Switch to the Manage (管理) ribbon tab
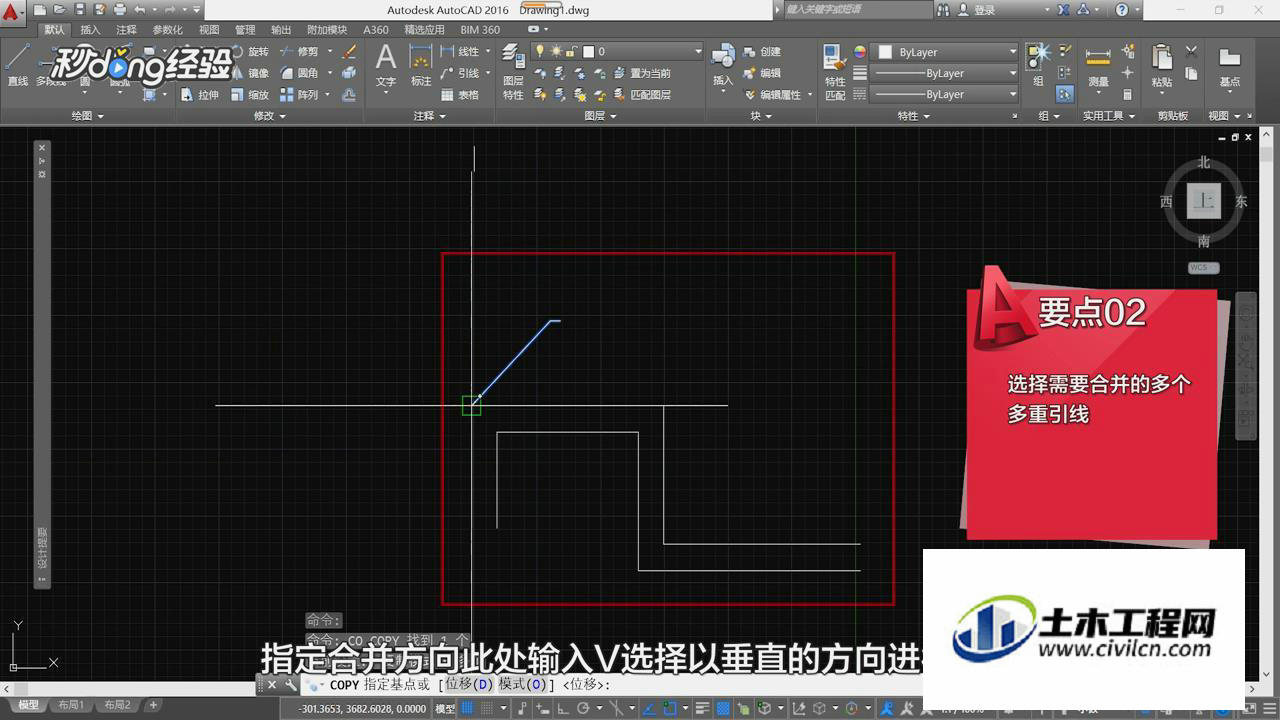Viewport: 1280px width, 720px height. point(245,30)
